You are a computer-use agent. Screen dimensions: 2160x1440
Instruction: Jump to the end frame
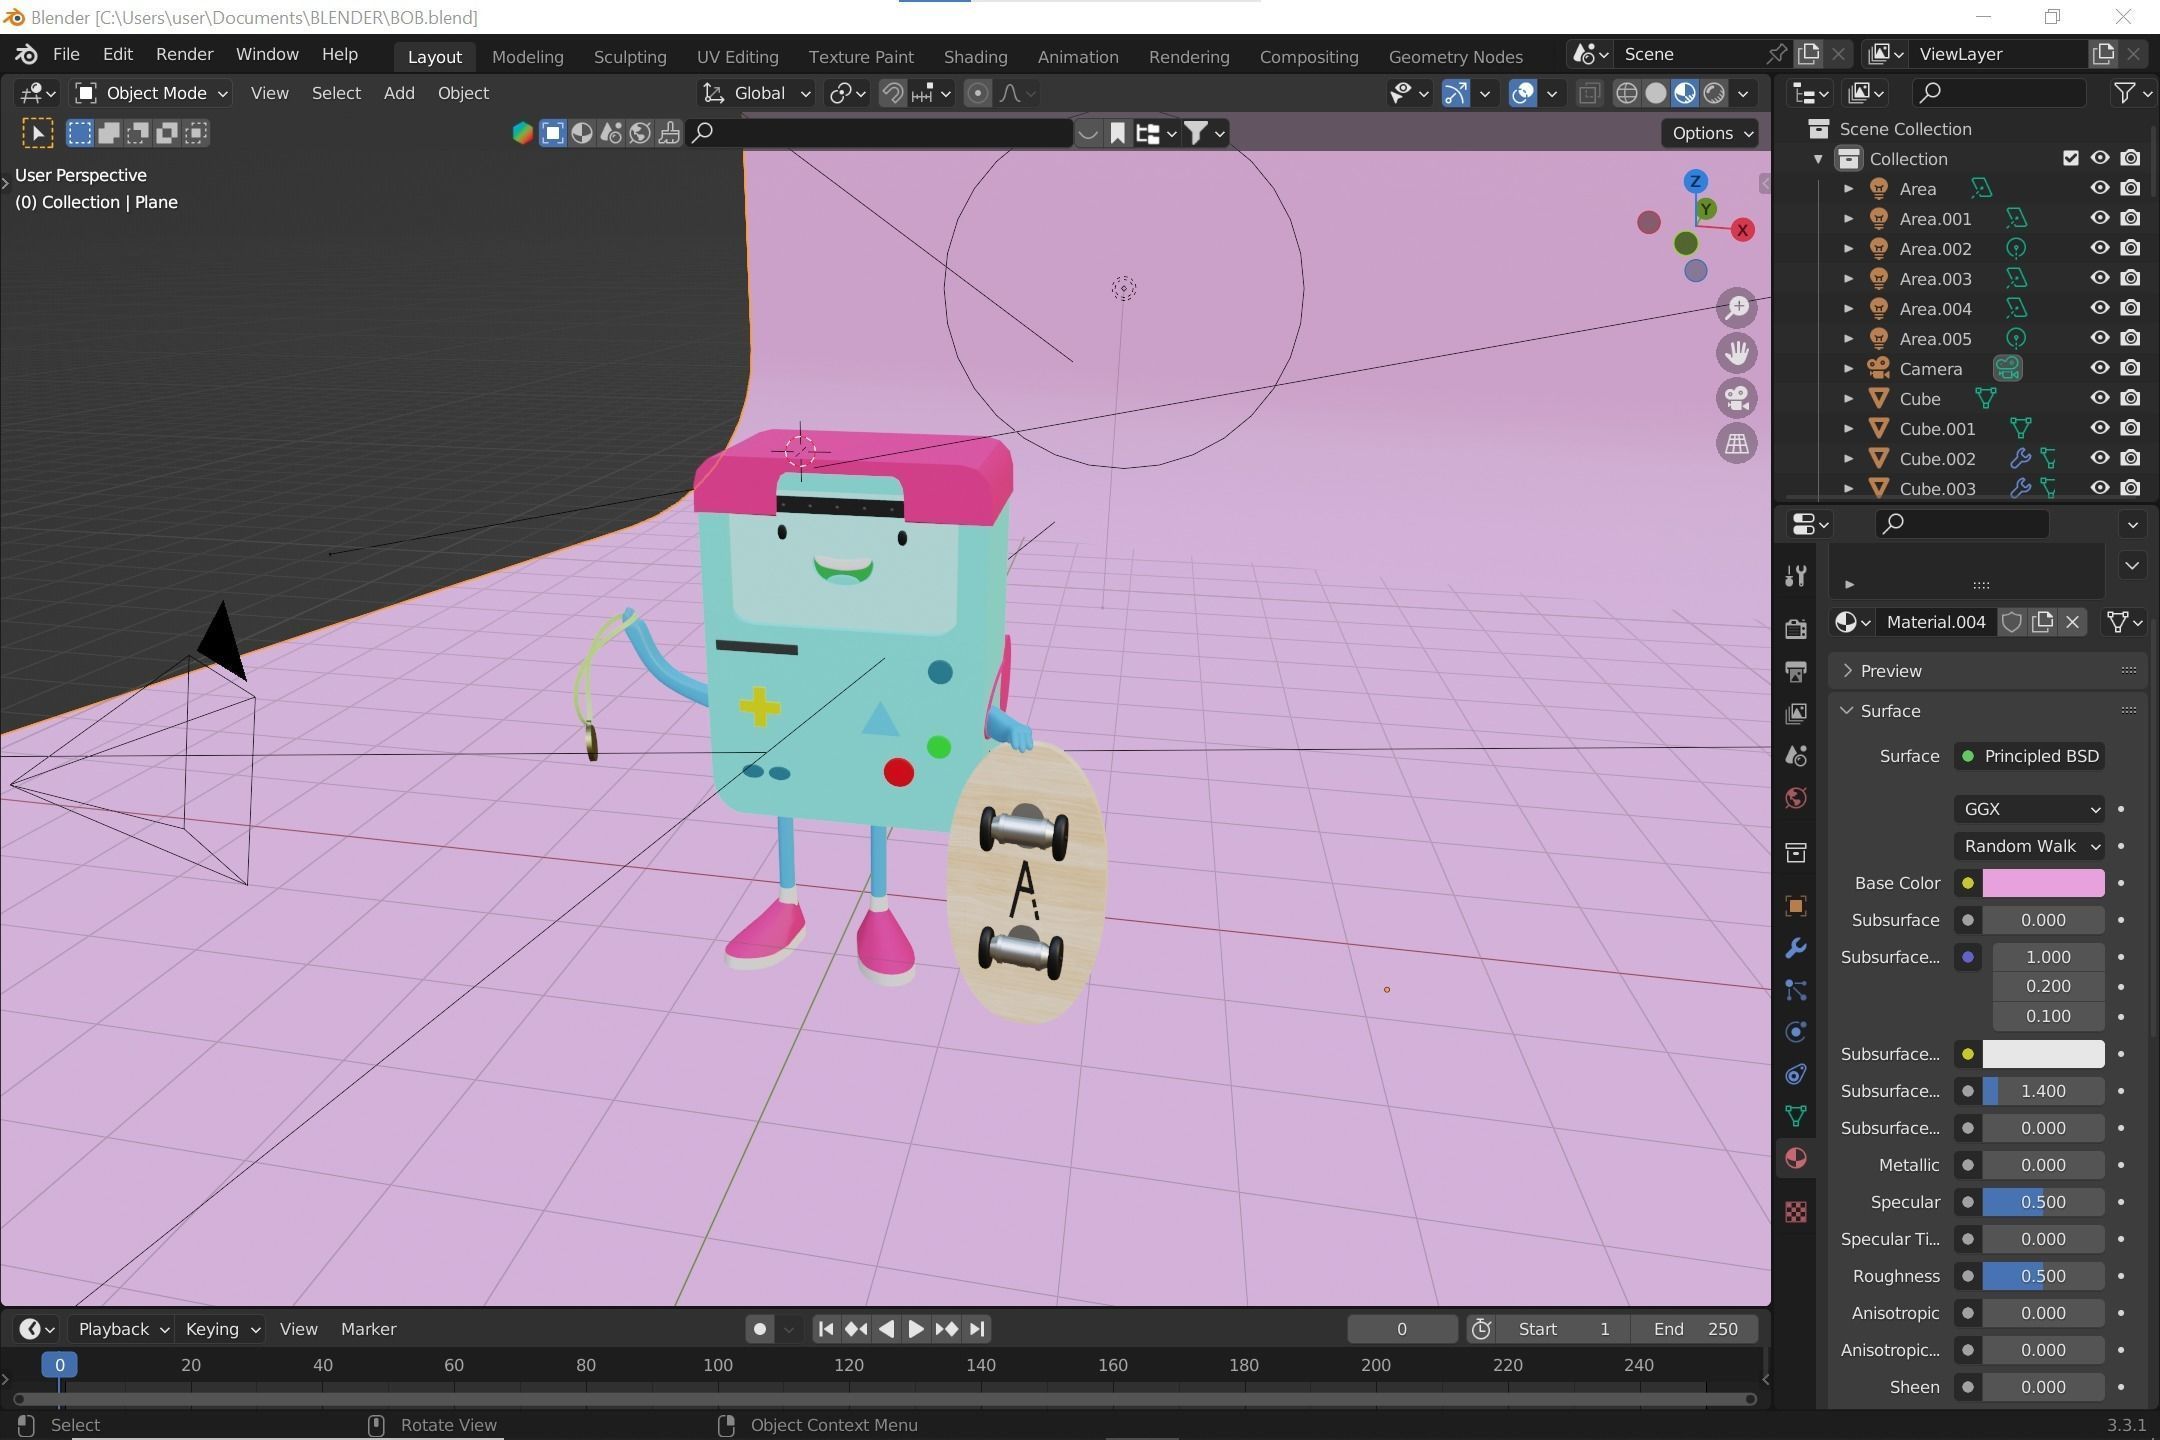tap(977, 1329)
